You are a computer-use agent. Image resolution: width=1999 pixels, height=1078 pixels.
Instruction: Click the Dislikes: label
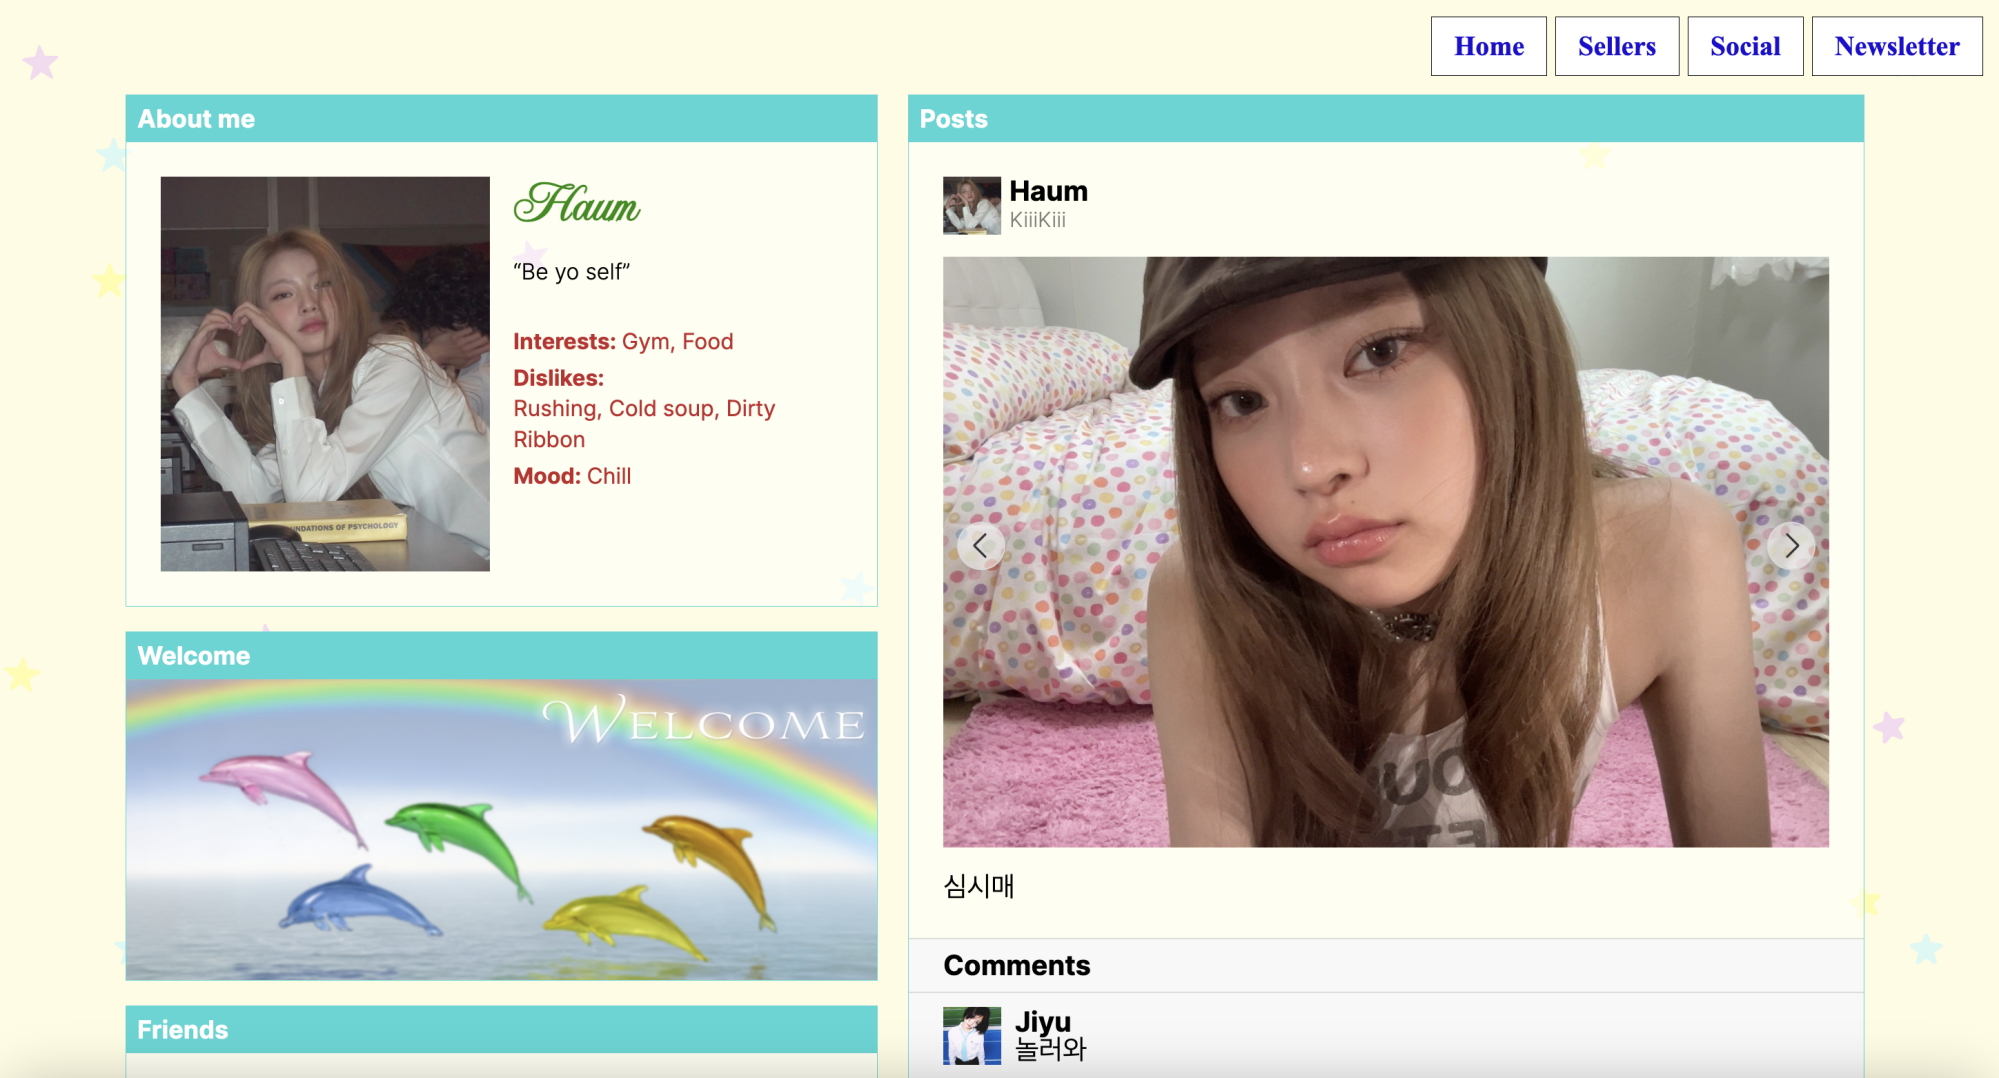558,378
